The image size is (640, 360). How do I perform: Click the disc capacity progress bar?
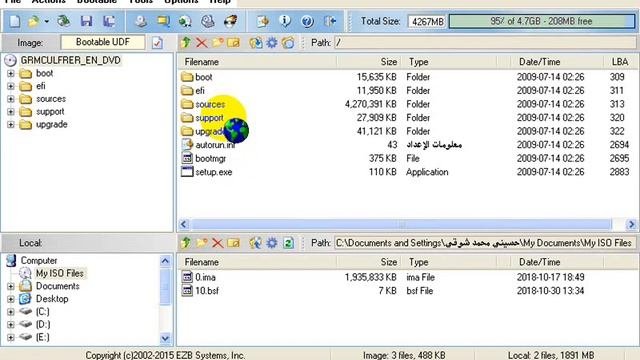(x=542, y=21)
